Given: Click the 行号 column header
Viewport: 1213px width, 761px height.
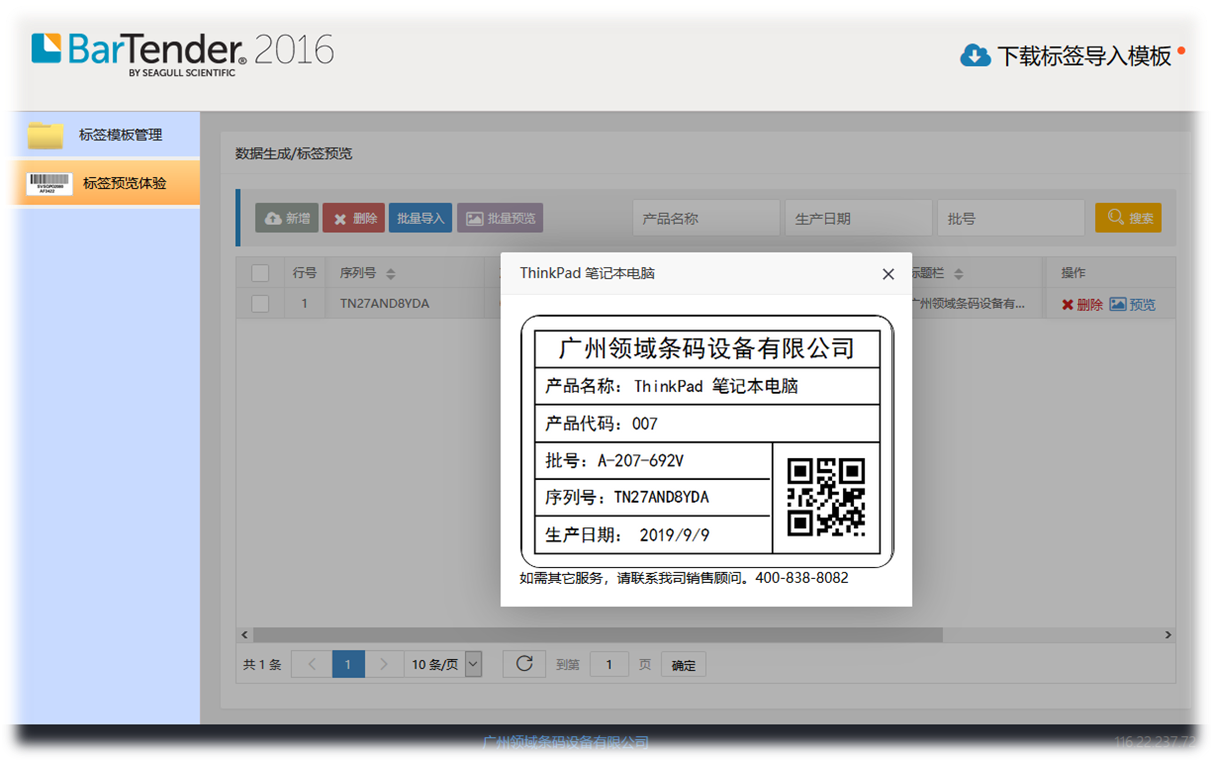Looking at the screenshot, I should (304, 273).
